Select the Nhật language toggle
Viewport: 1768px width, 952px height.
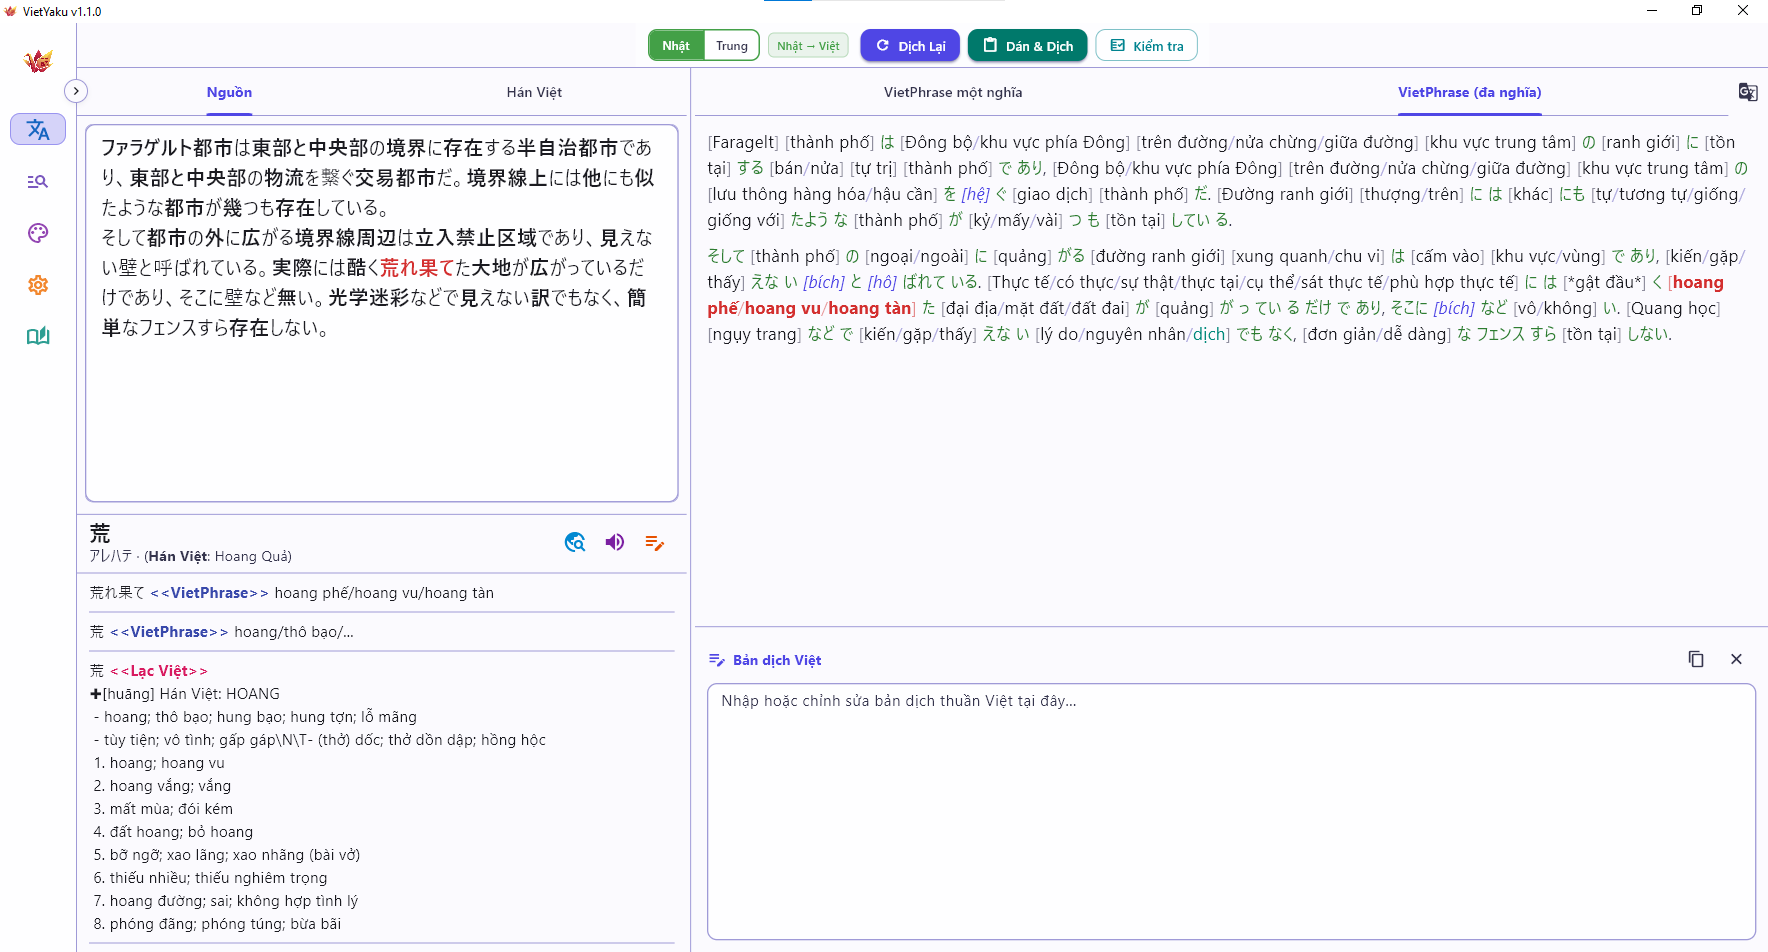click(676, 46)
